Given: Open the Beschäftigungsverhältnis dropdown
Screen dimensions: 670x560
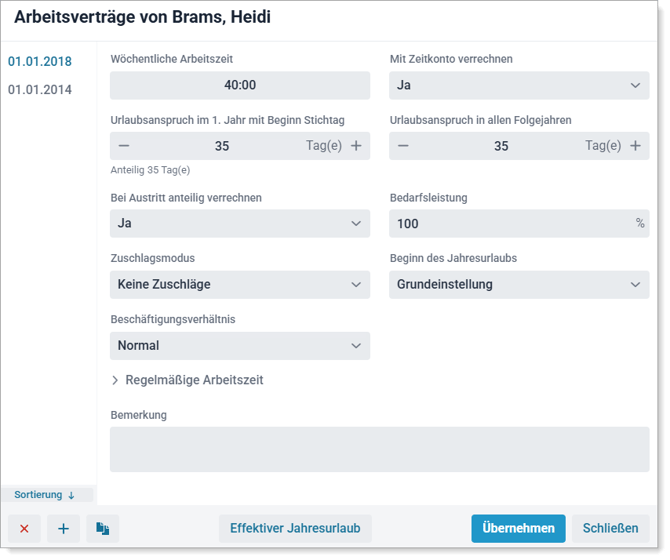Looking at the screenshot, I should 239,346.
